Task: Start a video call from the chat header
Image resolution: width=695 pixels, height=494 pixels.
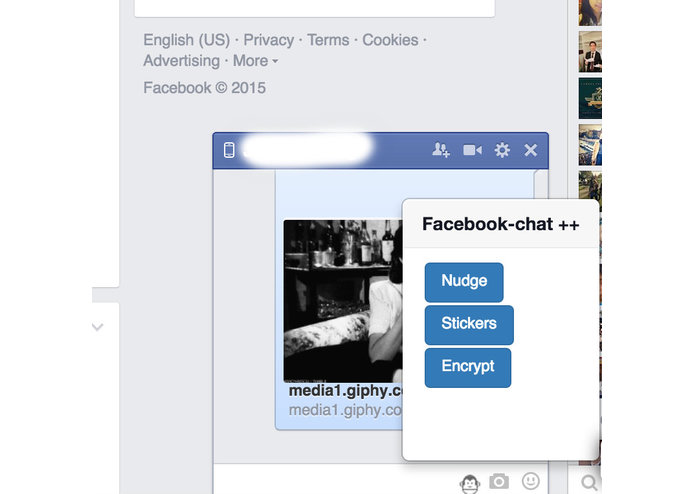Action: (x=472, y=150)
